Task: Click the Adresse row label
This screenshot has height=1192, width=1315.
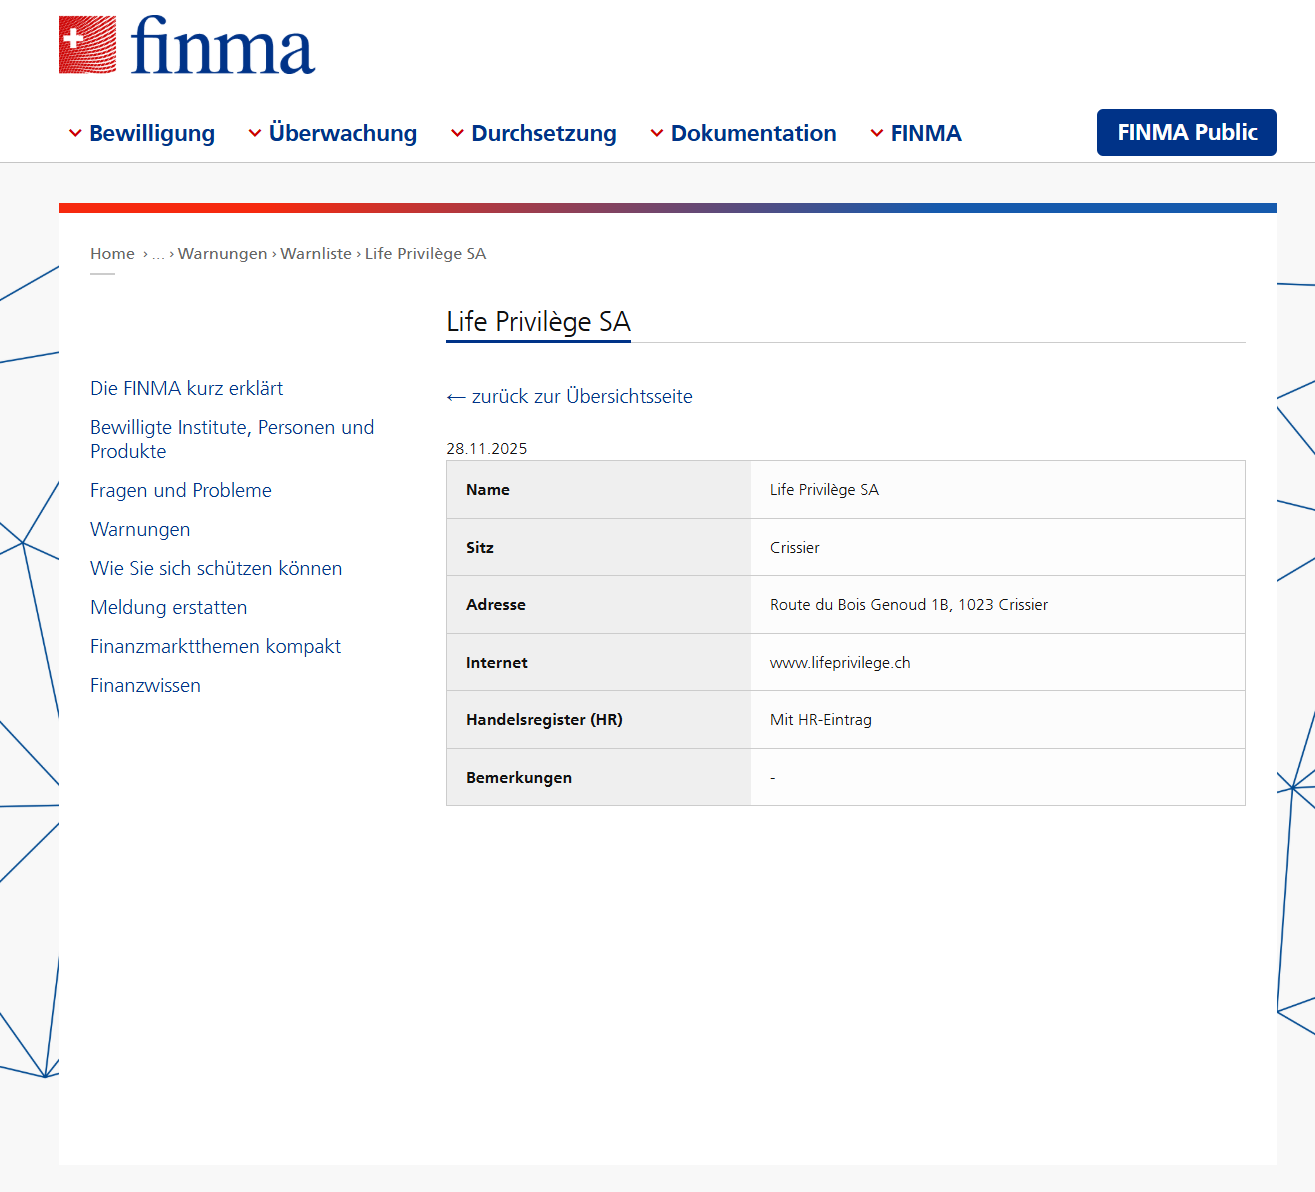Action: point(496,605)
